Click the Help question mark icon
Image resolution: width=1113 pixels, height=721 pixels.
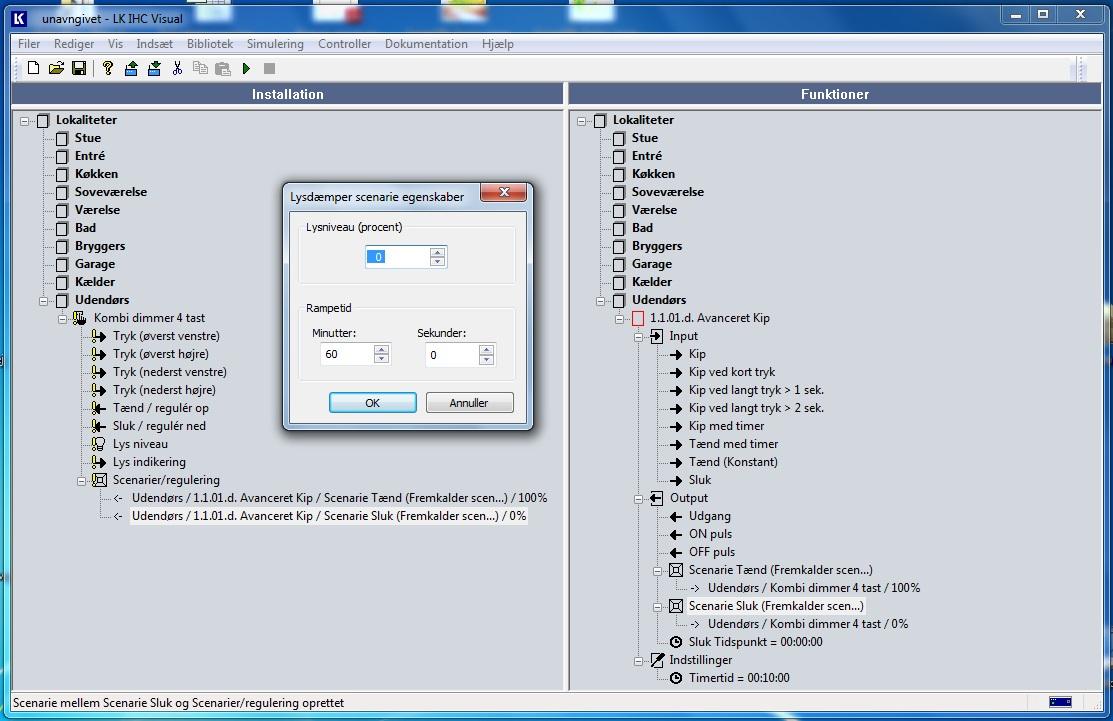108,68
